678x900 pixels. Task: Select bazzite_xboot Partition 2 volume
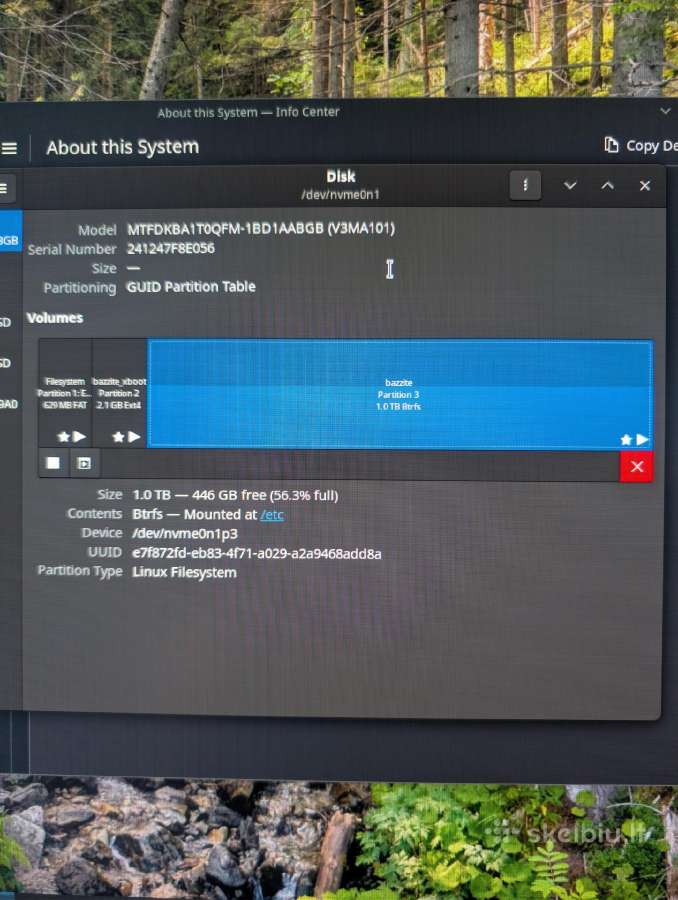tap(119, 393)
